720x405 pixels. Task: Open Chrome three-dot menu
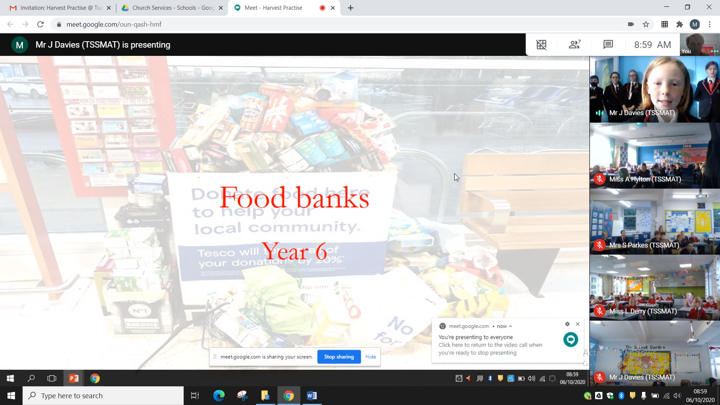click(x=710, y=24)
